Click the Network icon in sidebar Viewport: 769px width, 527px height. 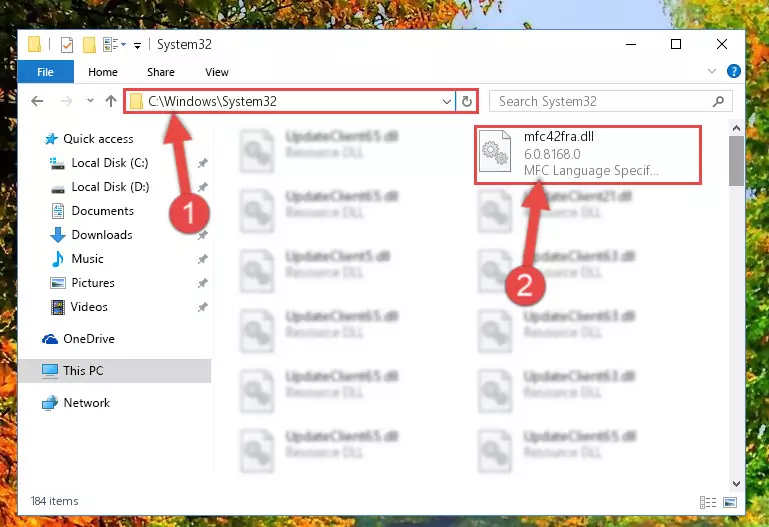click(50, 403)
